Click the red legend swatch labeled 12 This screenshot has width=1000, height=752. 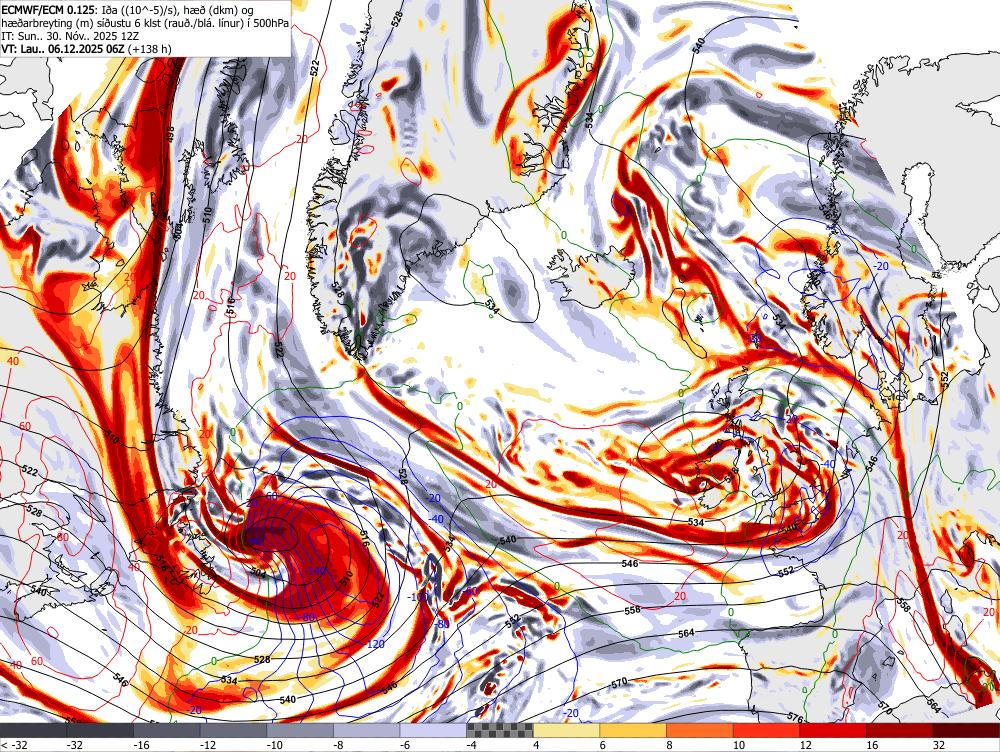click(833, 730)
